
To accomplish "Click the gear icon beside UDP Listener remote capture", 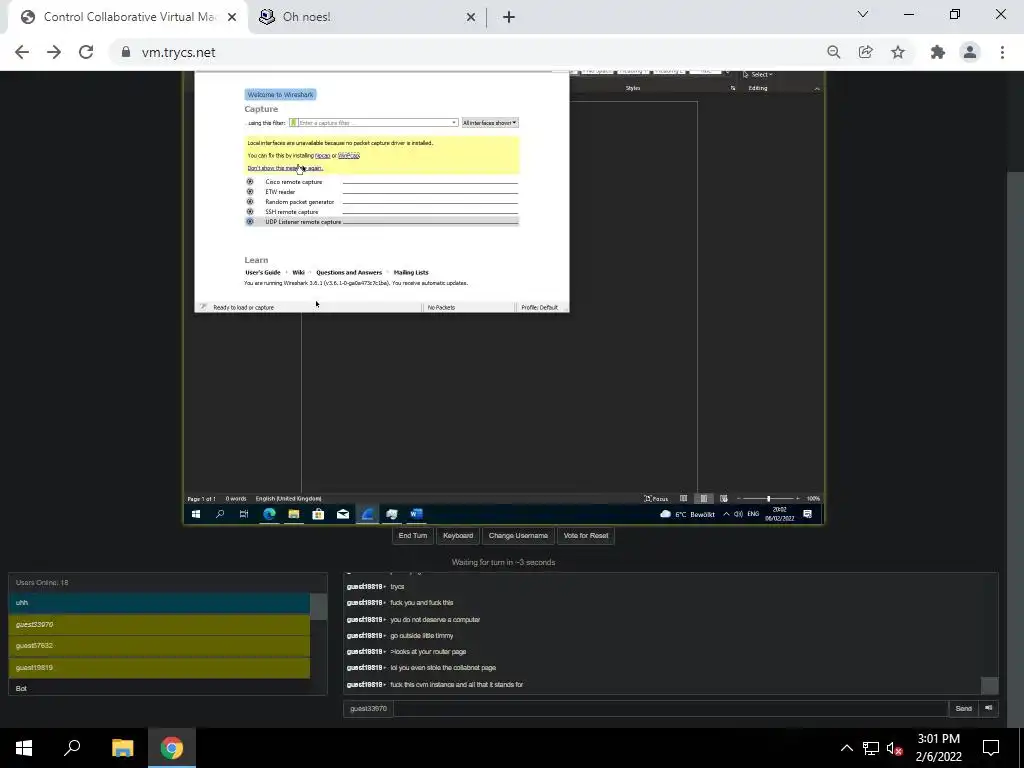I will (x=249, y=222).
